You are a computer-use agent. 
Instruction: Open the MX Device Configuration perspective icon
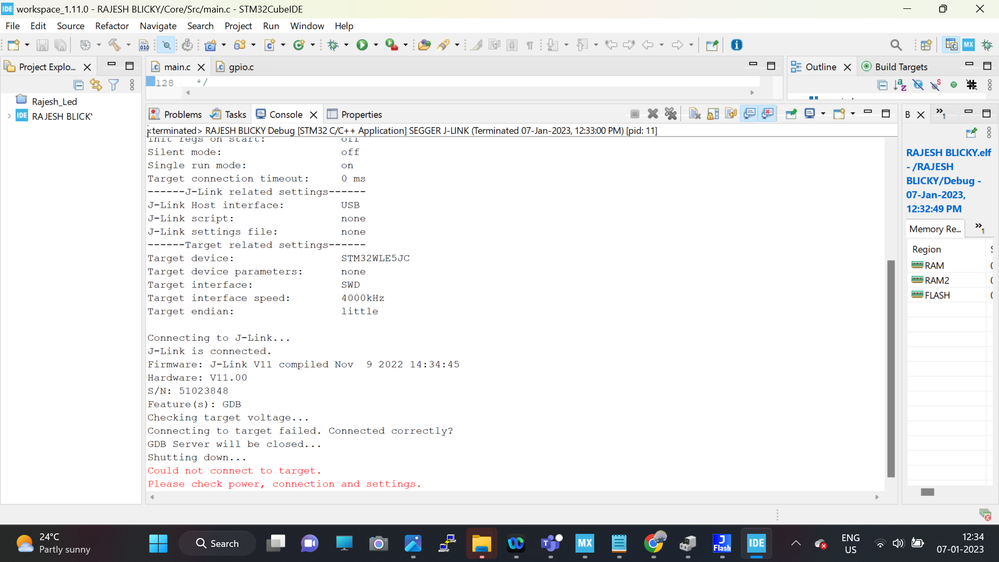(x=968, y=45)
